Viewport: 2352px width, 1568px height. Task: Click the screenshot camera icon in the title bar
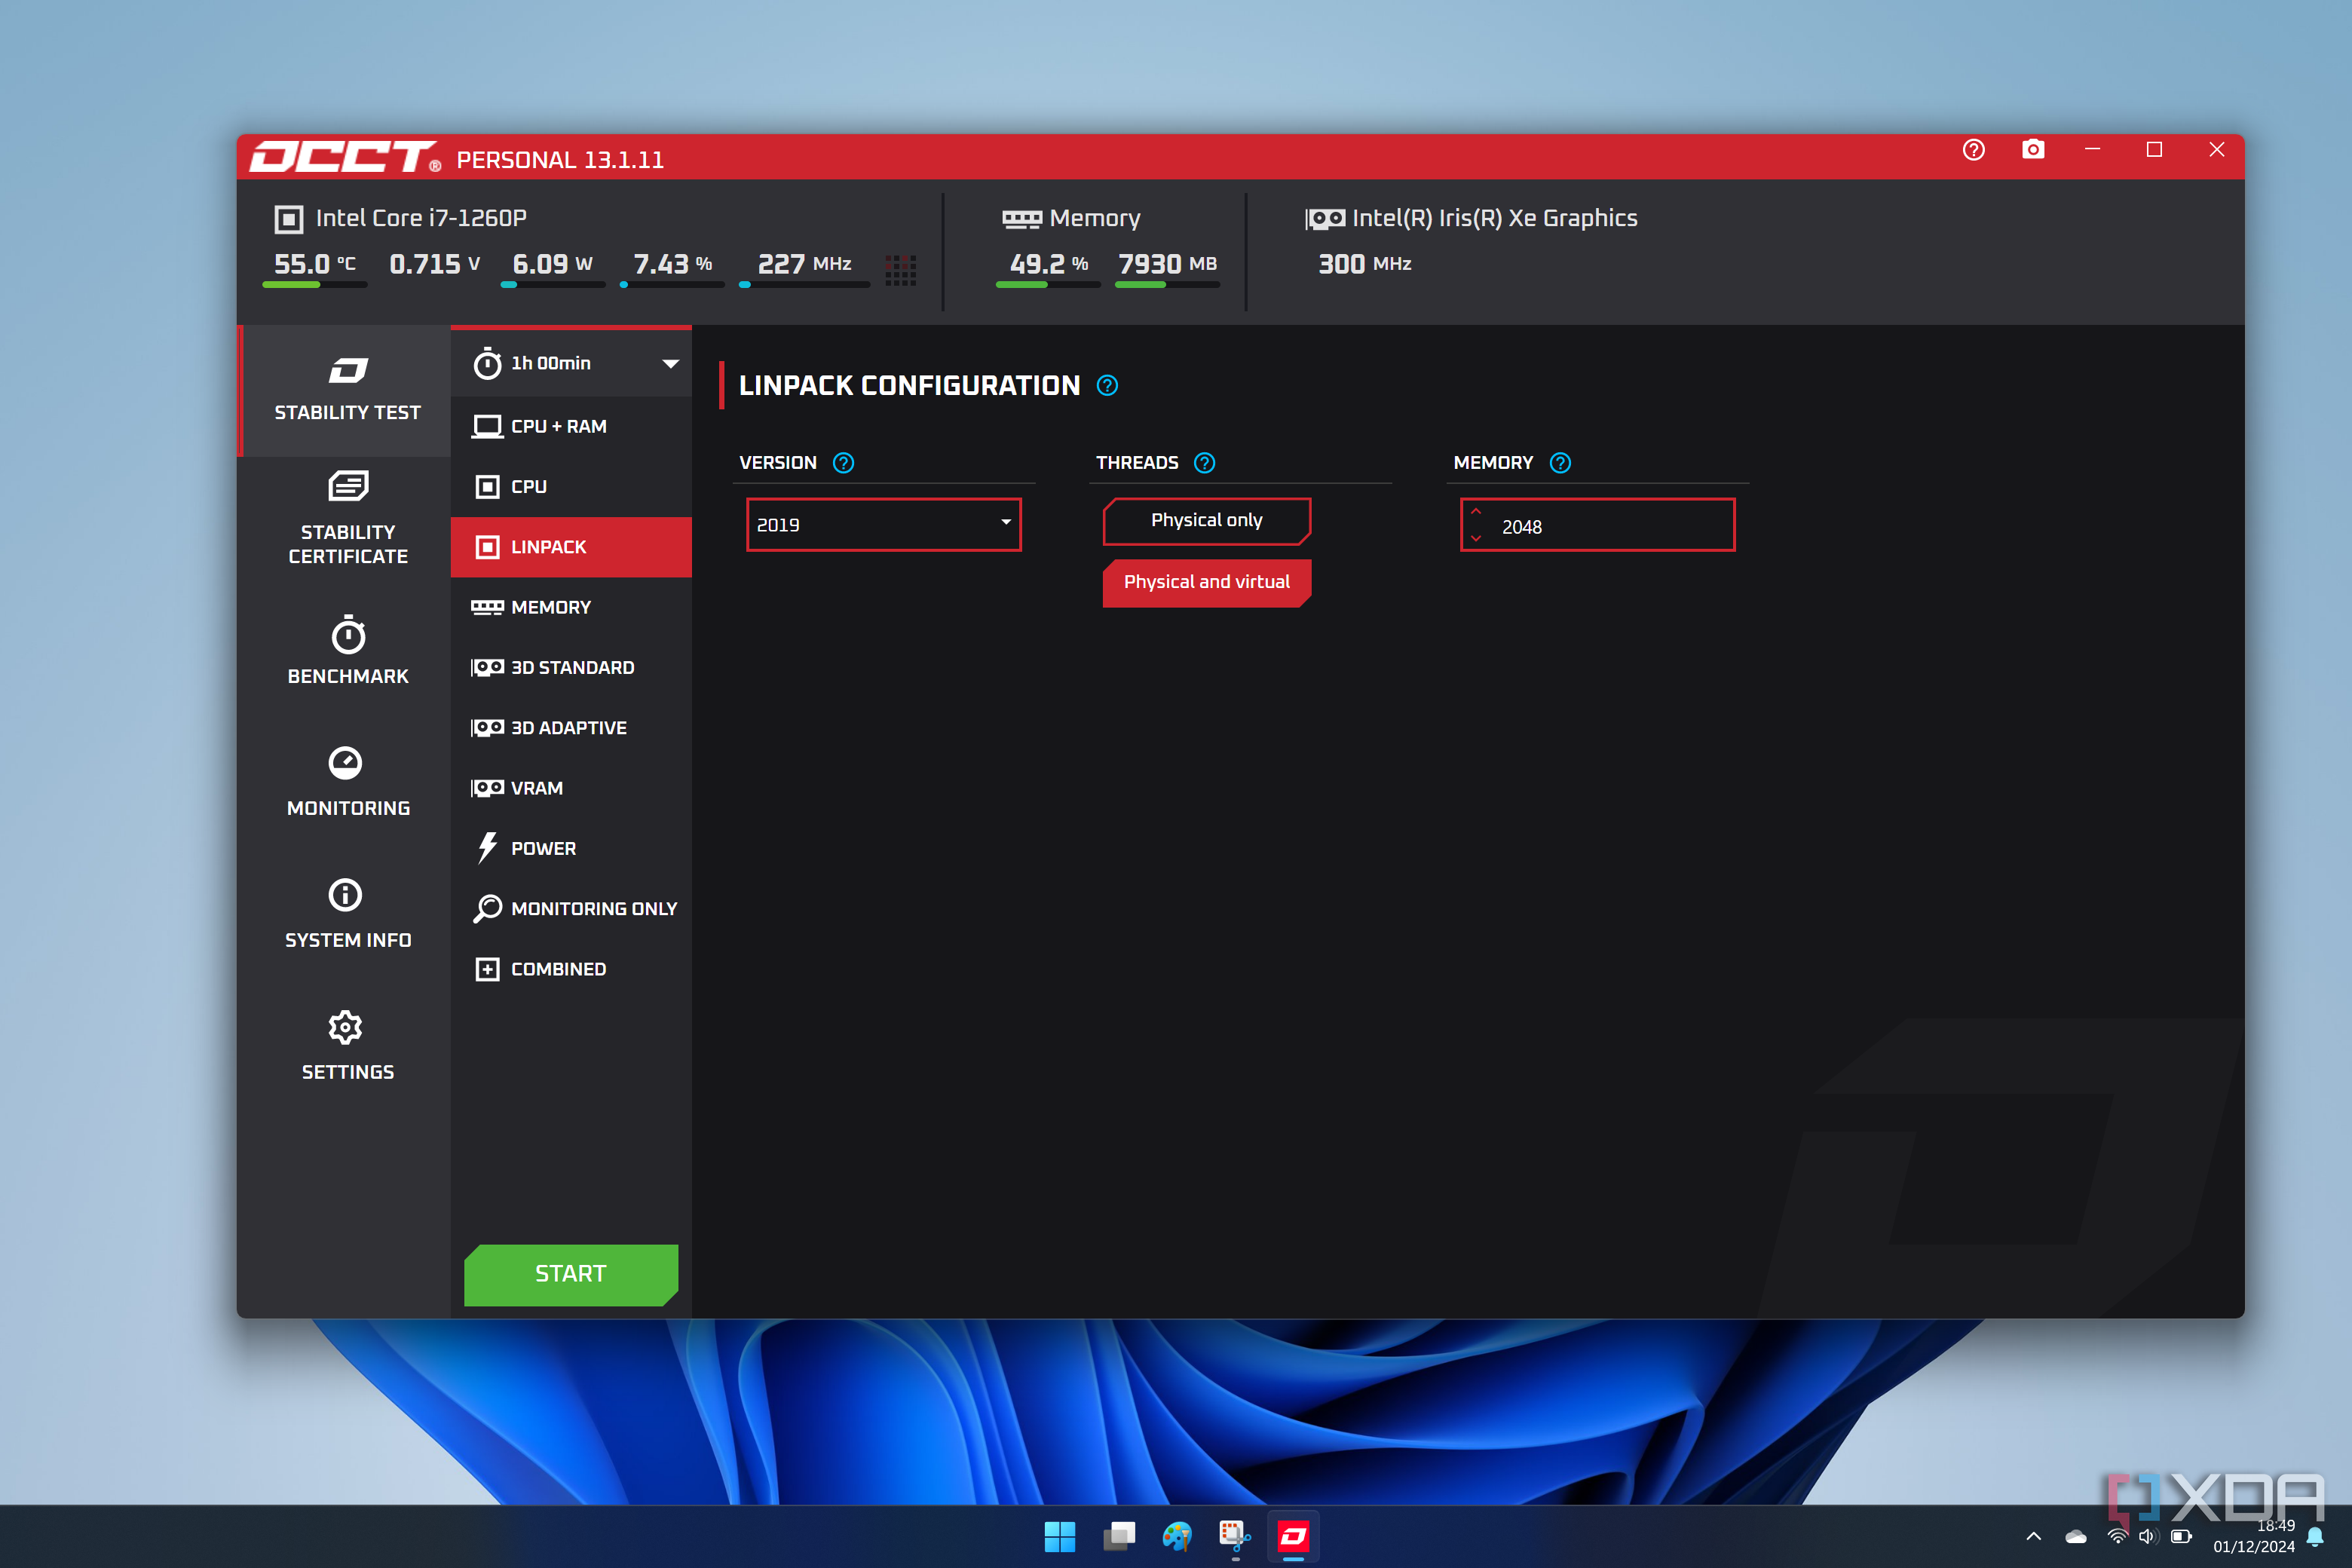coord(2032,150)
